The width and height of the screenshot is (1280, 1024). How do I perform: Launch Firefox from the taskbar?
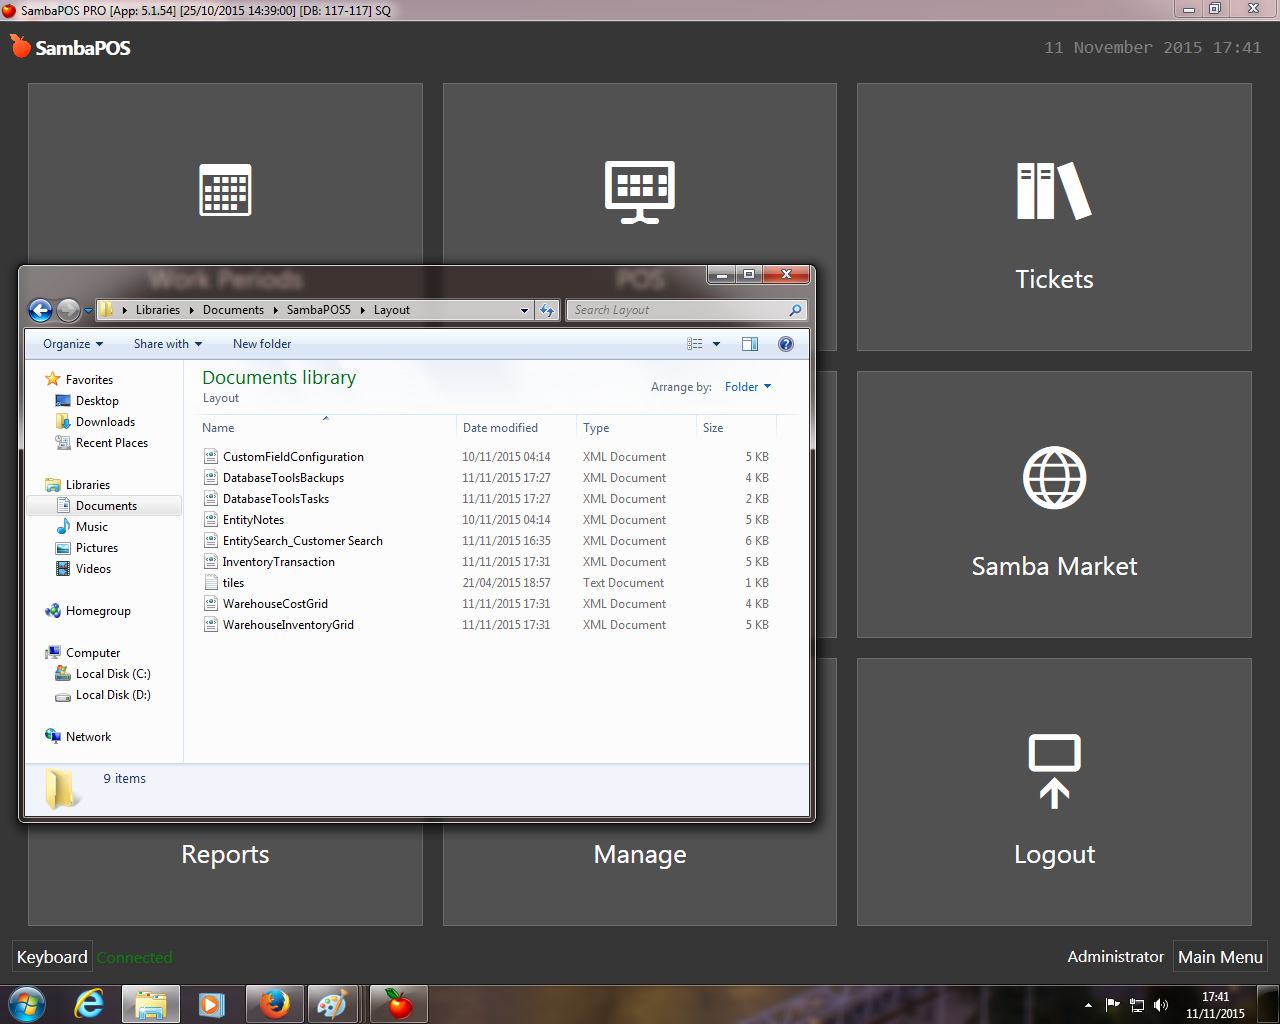(274, 1004)
